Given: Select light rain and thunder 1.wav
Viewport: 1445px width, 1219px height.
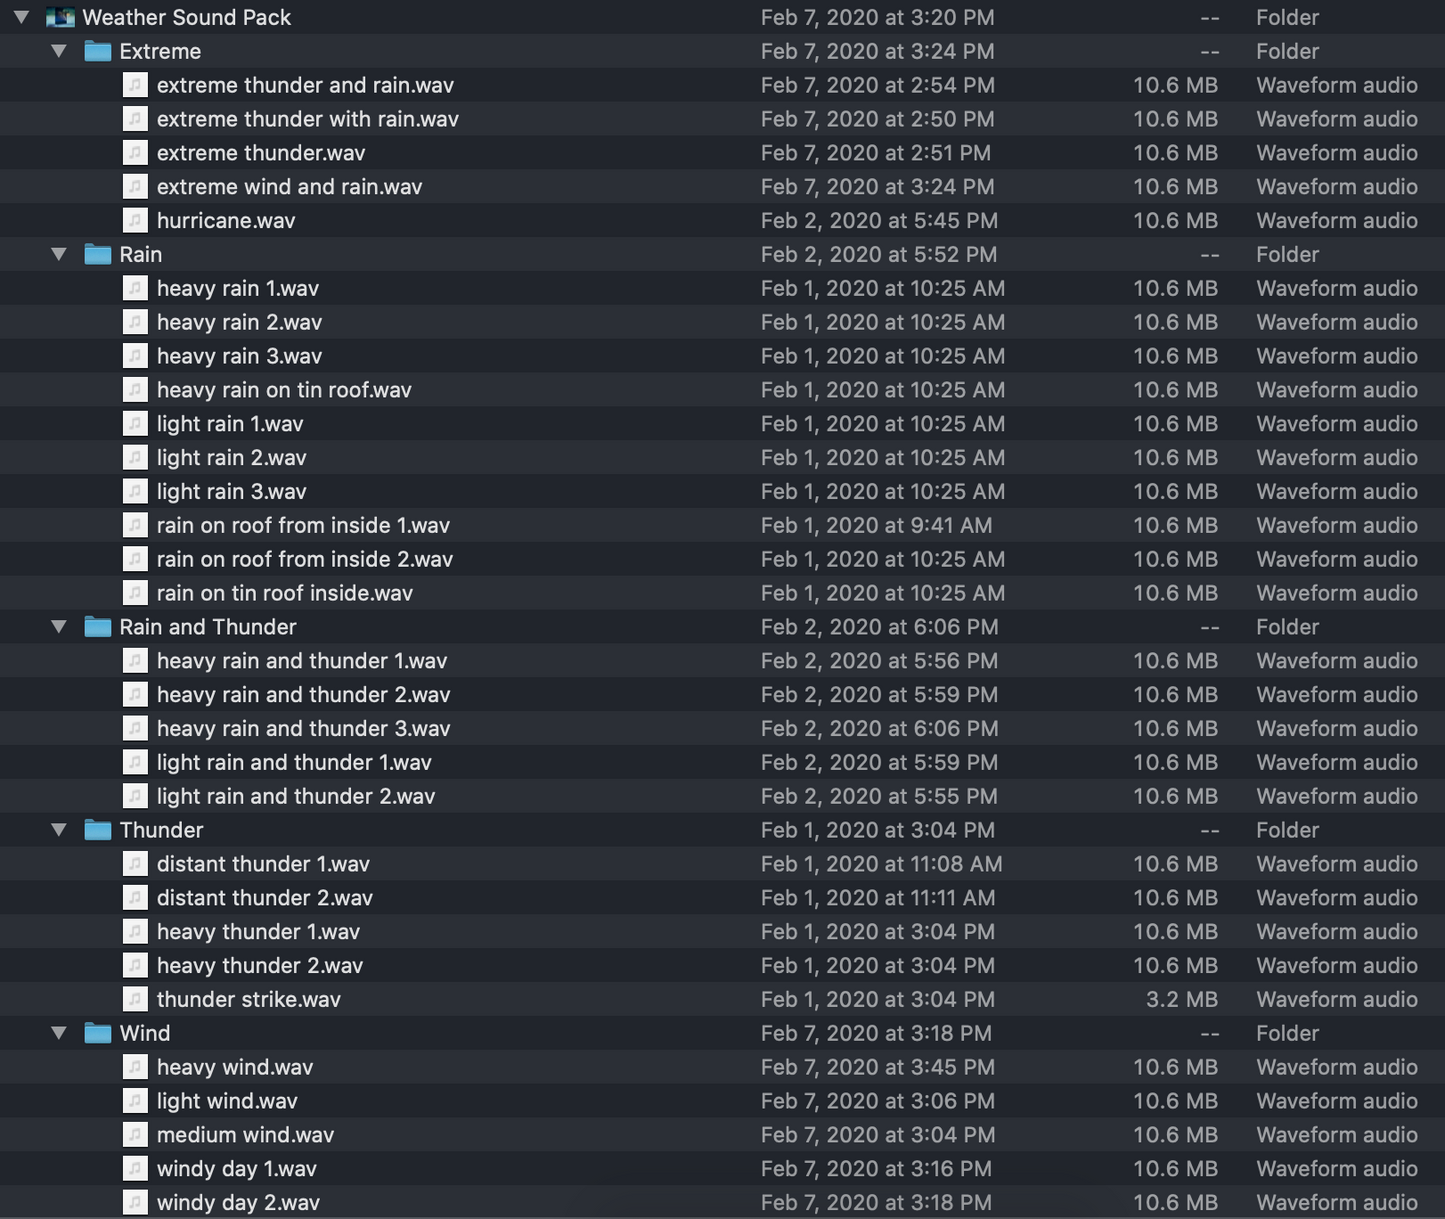Looking at the screenshot, I should (294, 762).
